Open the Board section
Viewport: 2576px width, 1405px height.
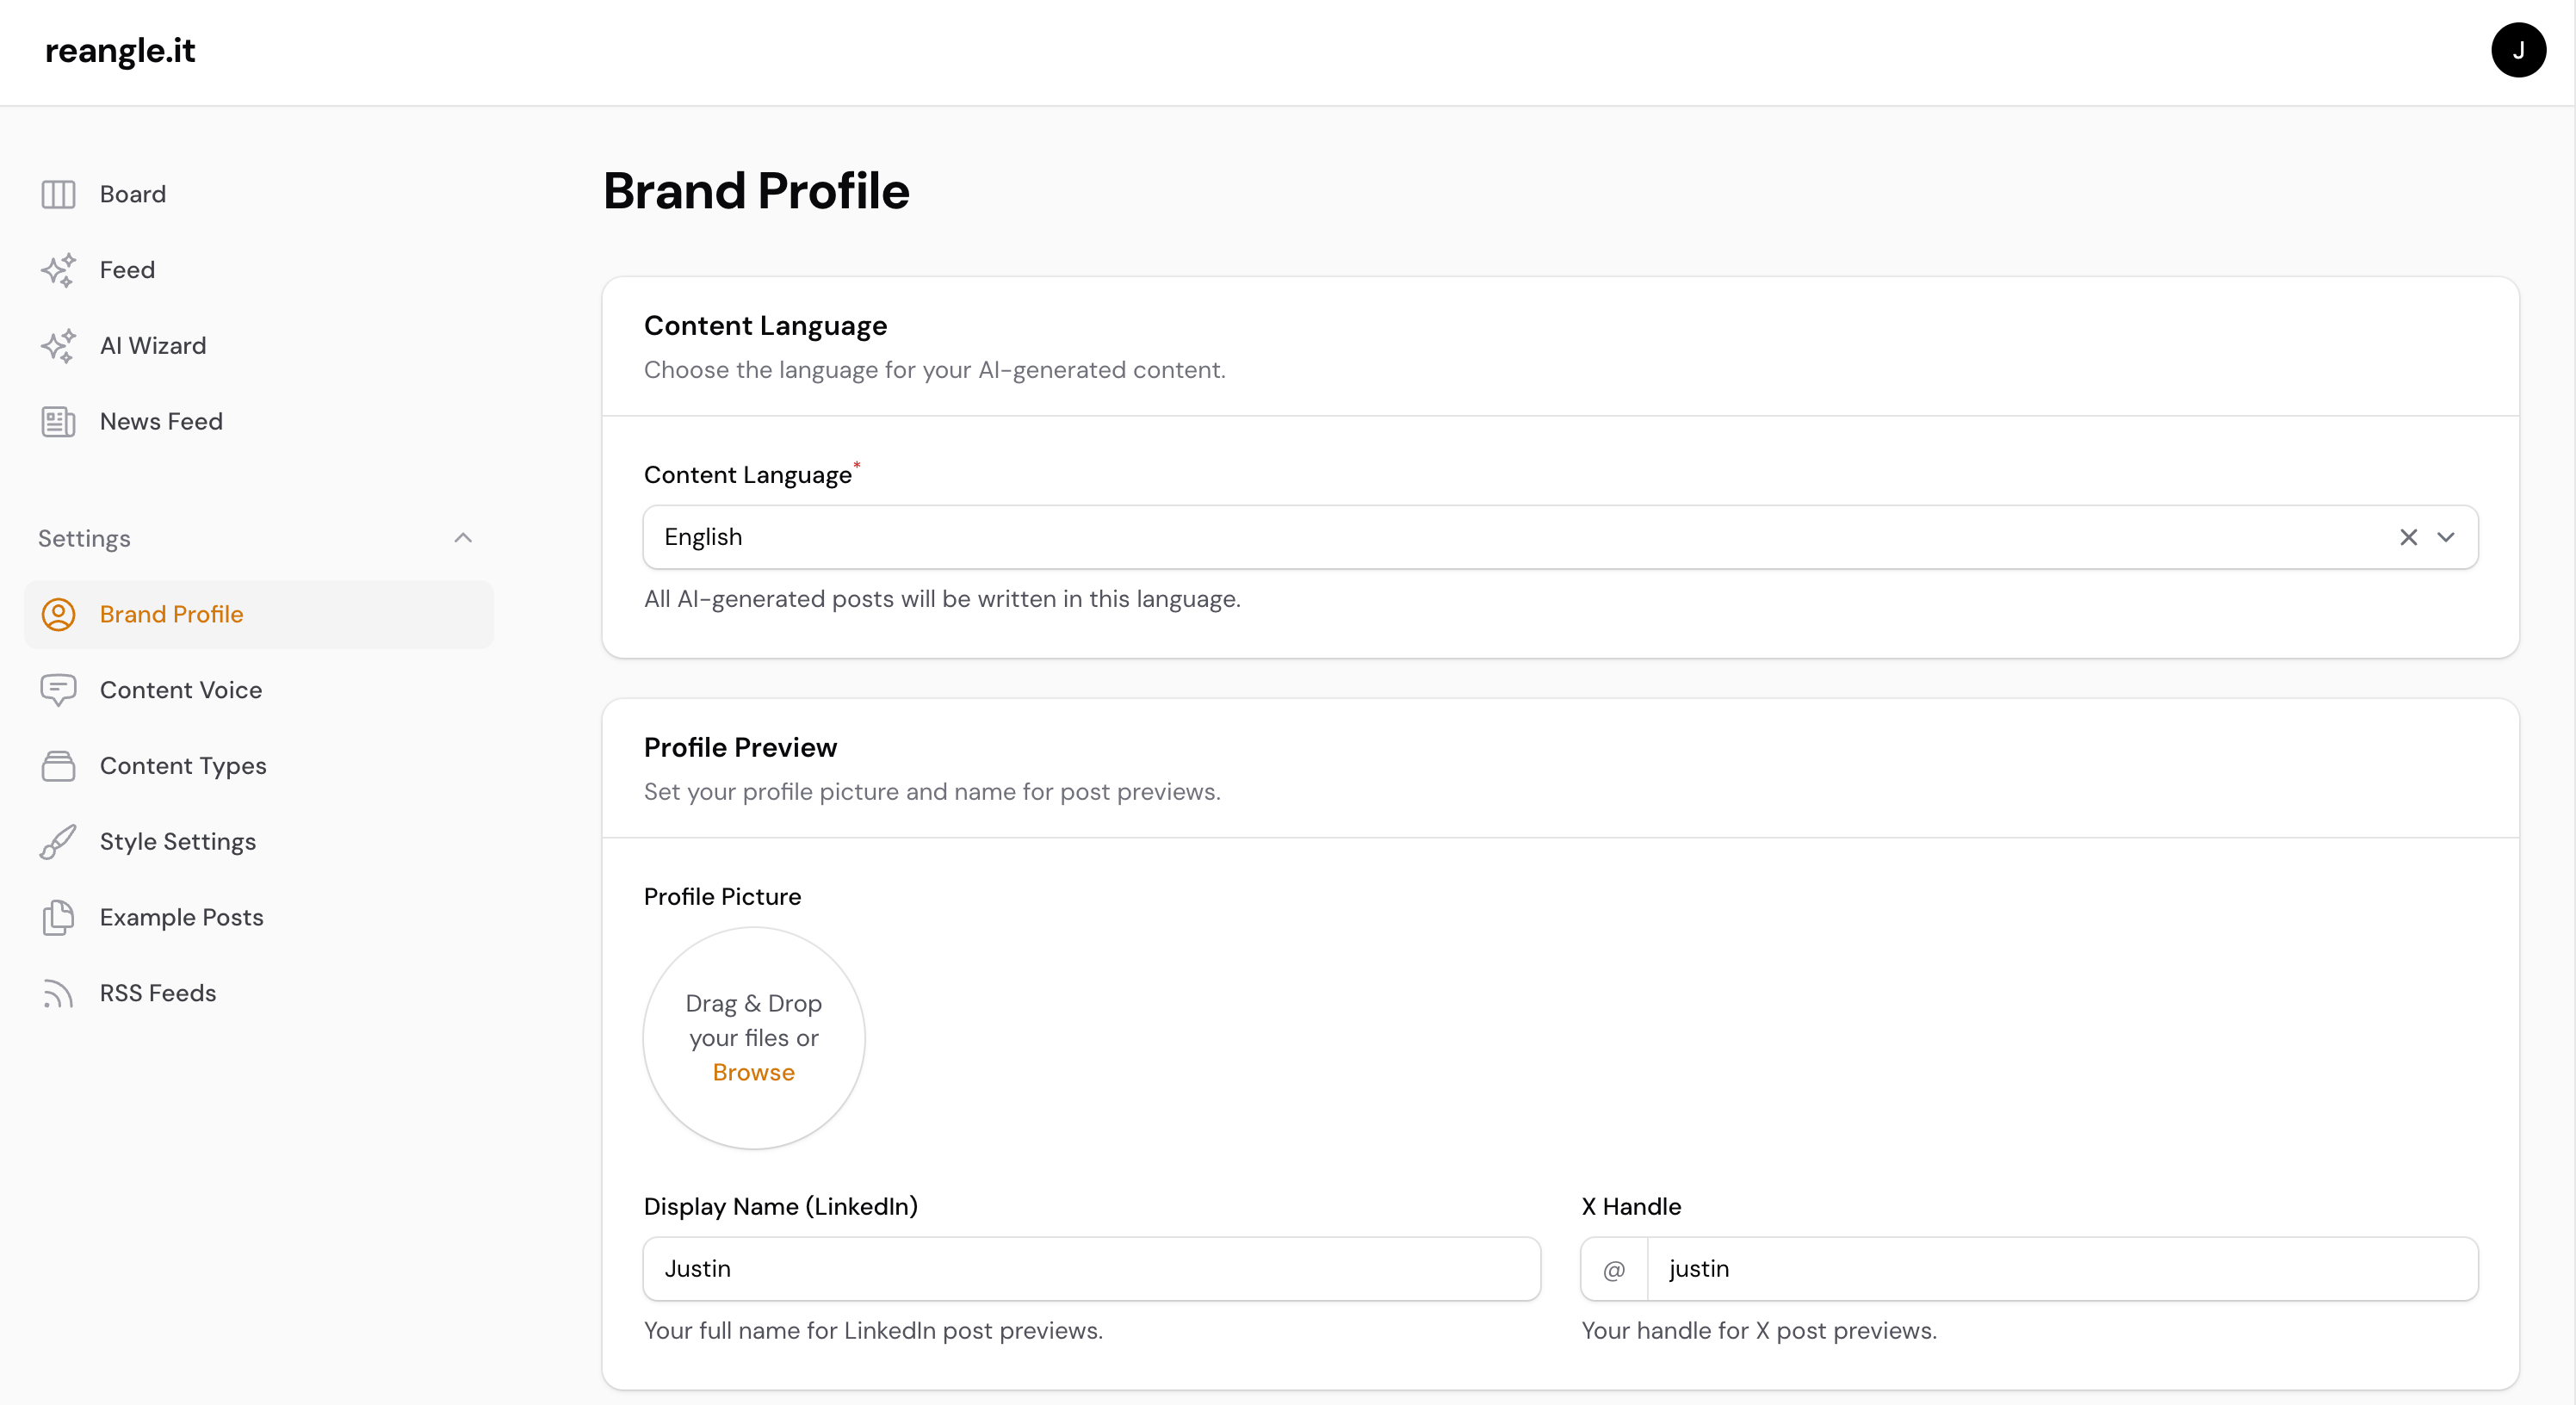pyautogui.click(x=131, y=194)
